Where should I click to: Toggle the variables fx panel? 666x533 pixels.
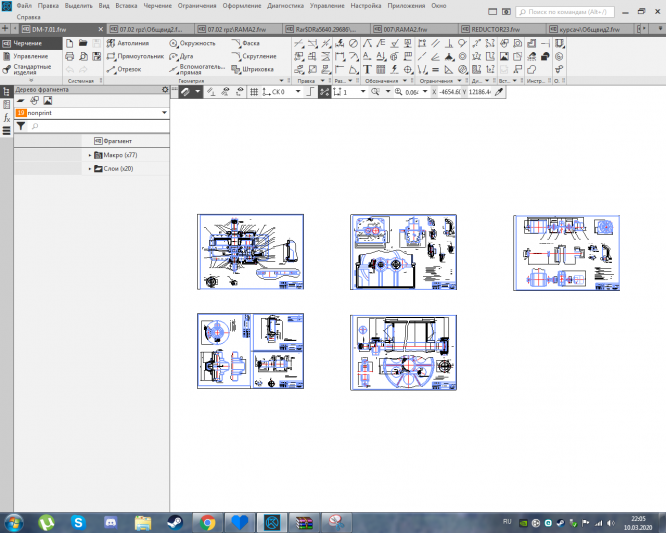[x=6, y=117]
